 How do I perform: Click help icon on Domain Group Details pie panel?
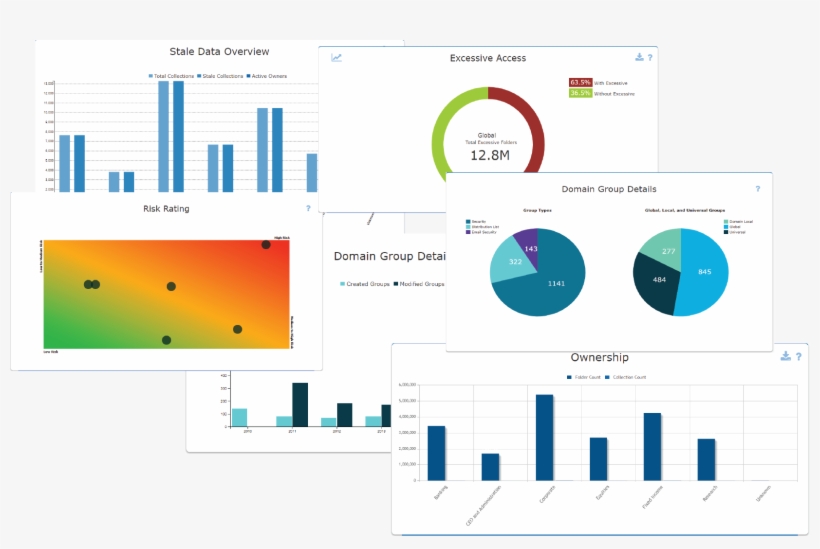(757, 188)
